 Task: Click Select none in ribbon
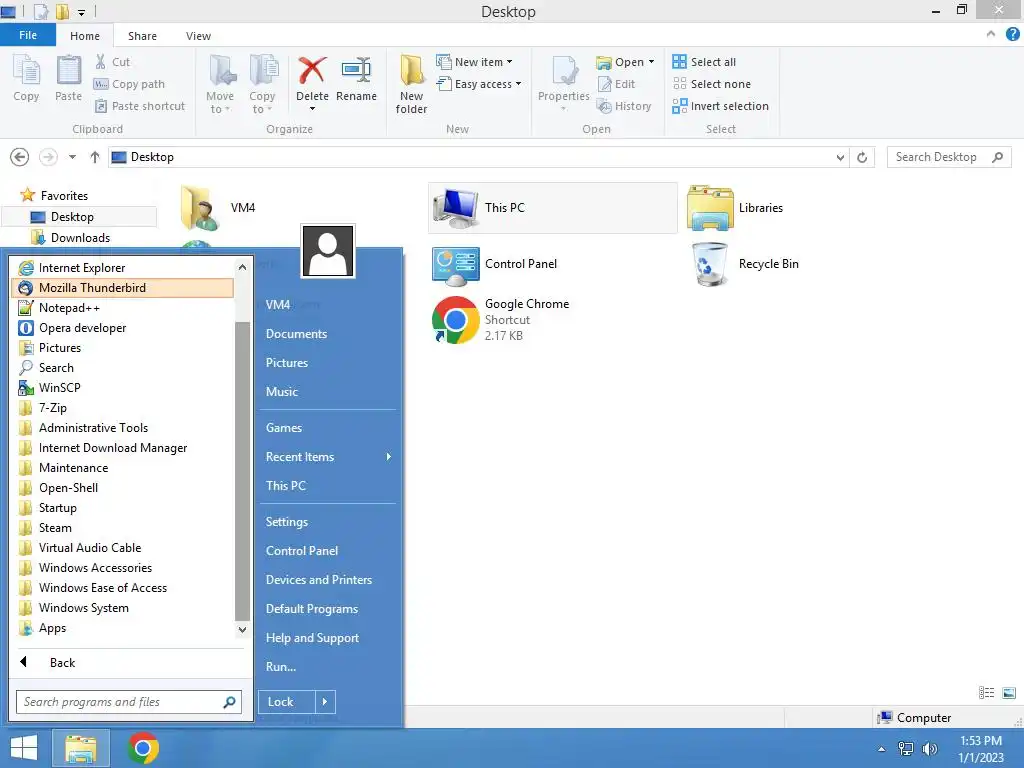(x=712, y=84)
